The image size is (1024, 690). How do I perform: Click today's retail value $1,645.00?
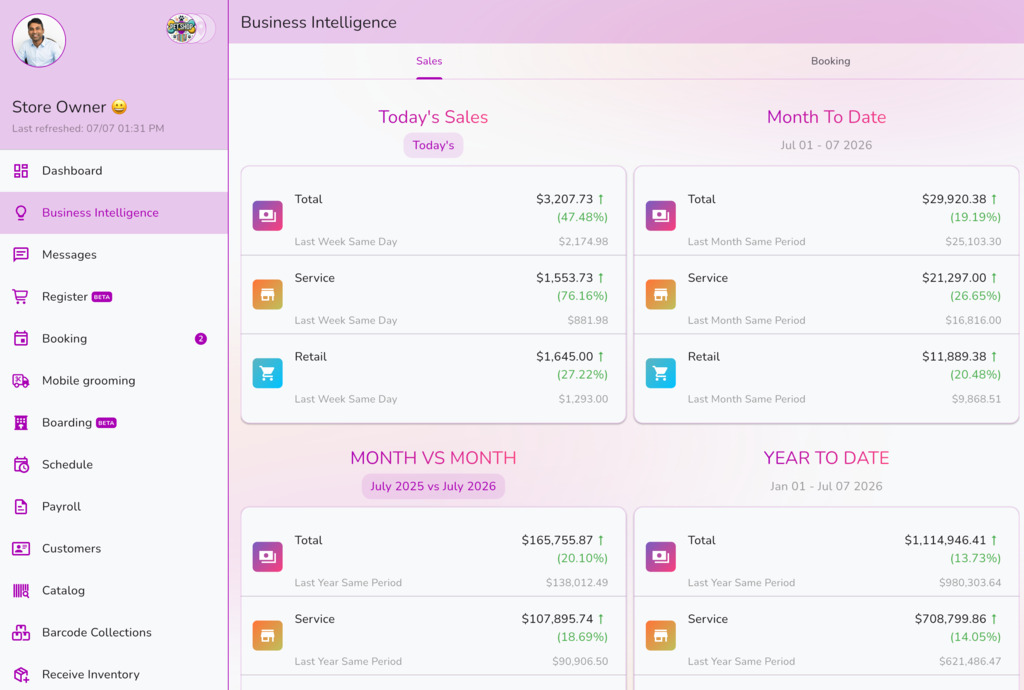[x=564, y=357]
